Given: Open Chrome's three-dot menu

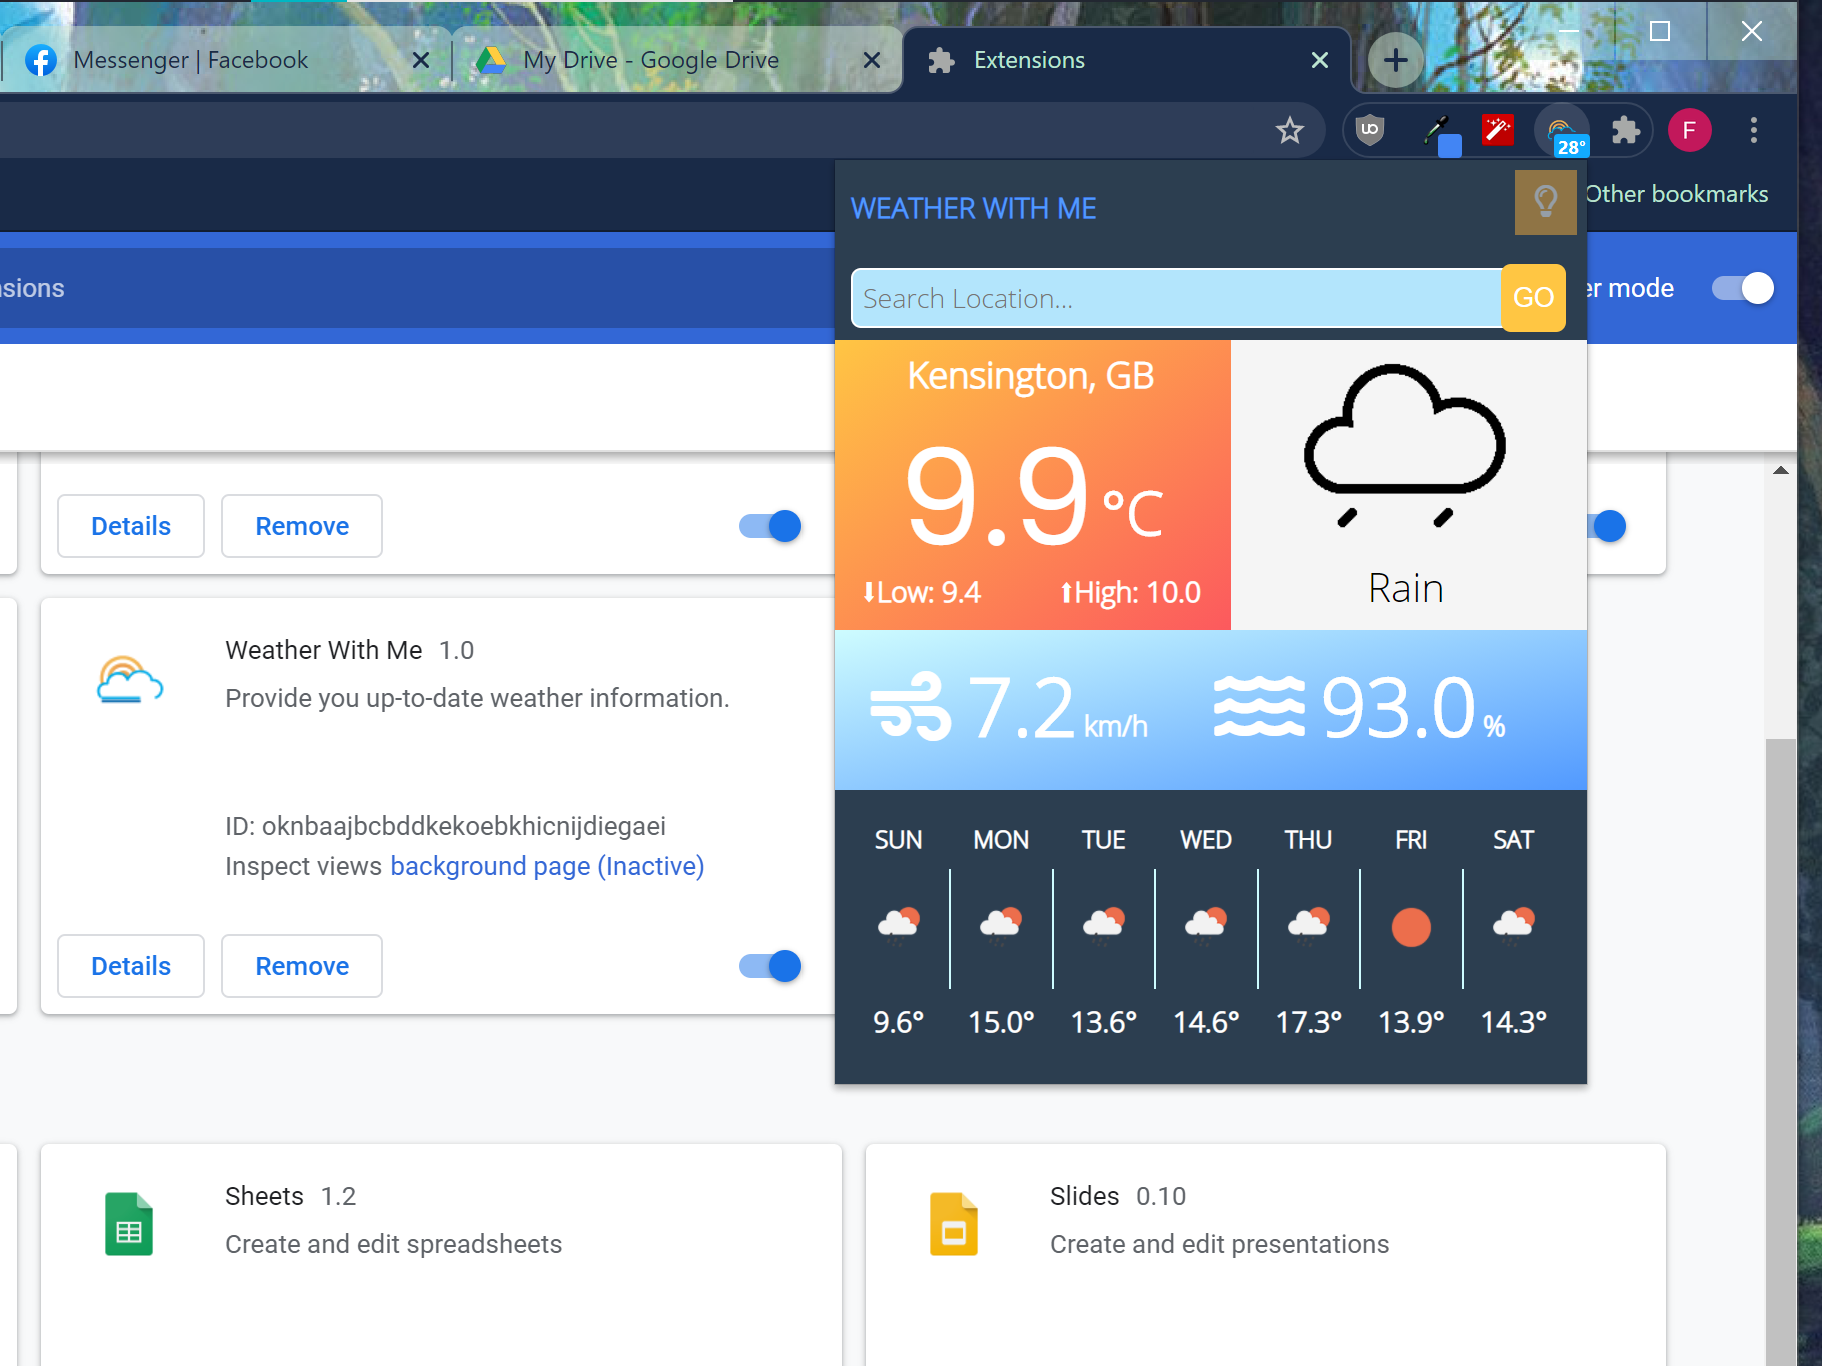Looking at the screenshot, I should tap(1753, 130).
